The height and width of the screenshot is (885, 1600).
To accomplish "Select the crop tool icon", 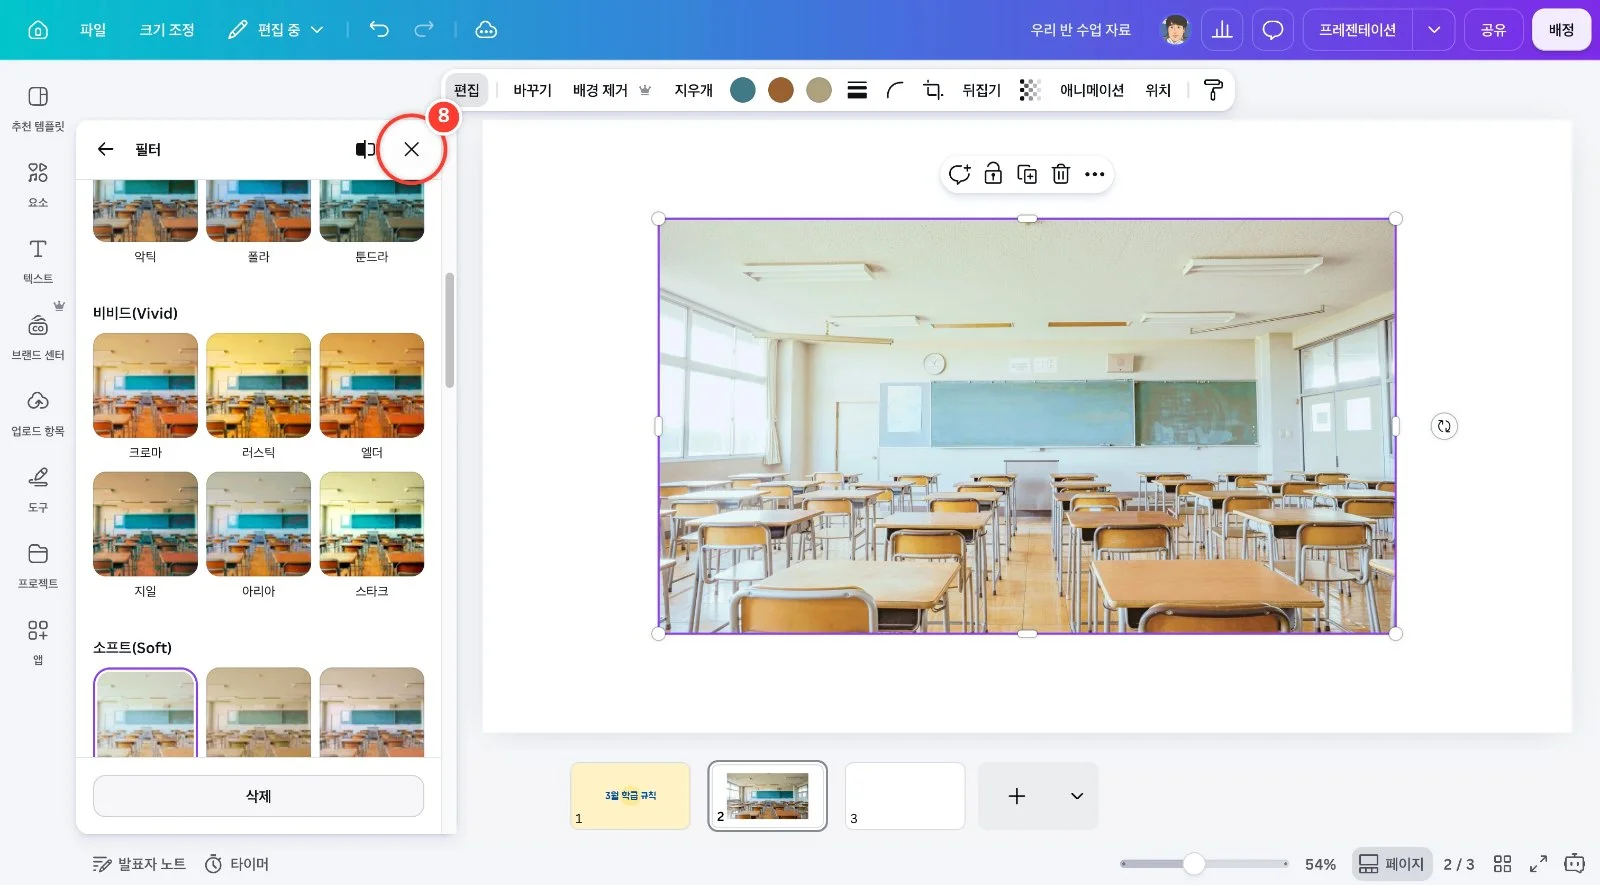I will click(933, 90).
